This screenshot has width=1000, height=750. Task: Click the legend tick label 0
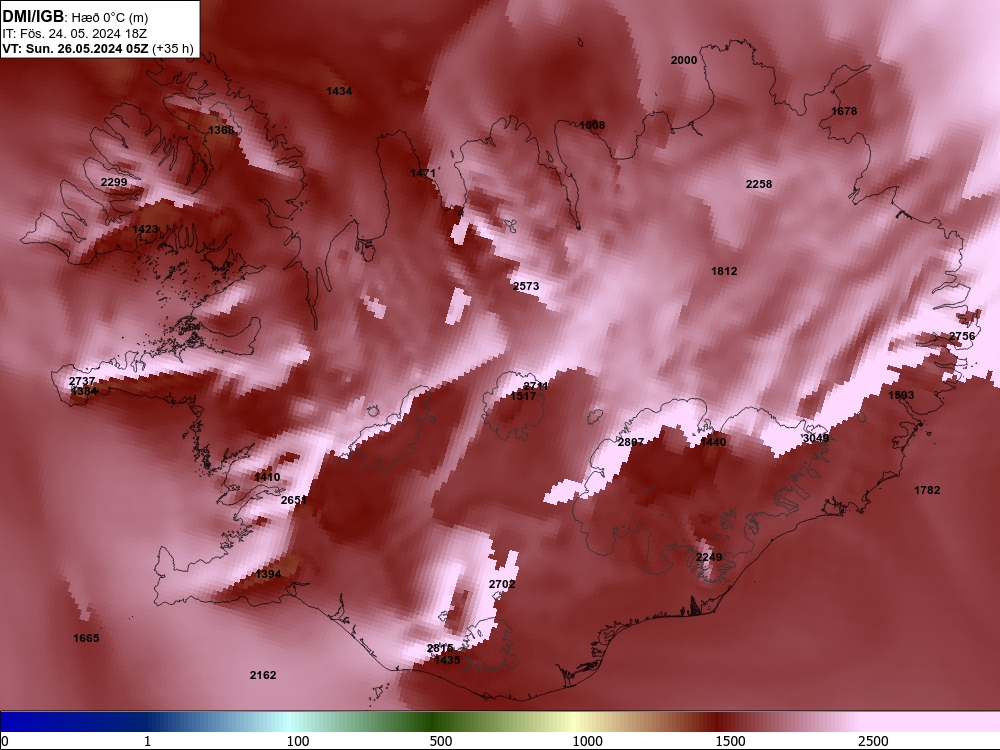[x=5, y=740]
